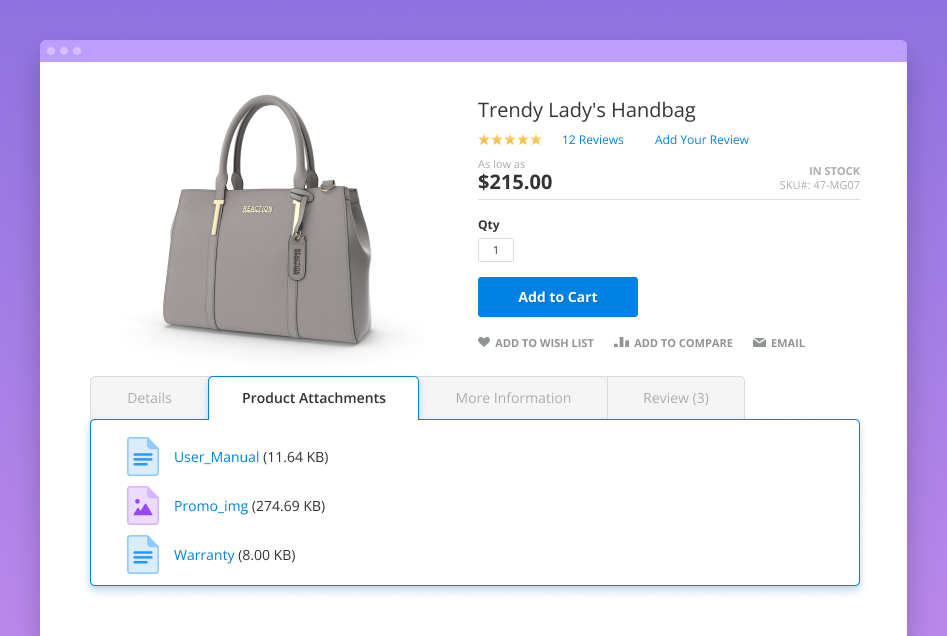Click the envelope email icon
Image resolution: width=947 pixels, height=636 pixels.
(x=758, y=342)
